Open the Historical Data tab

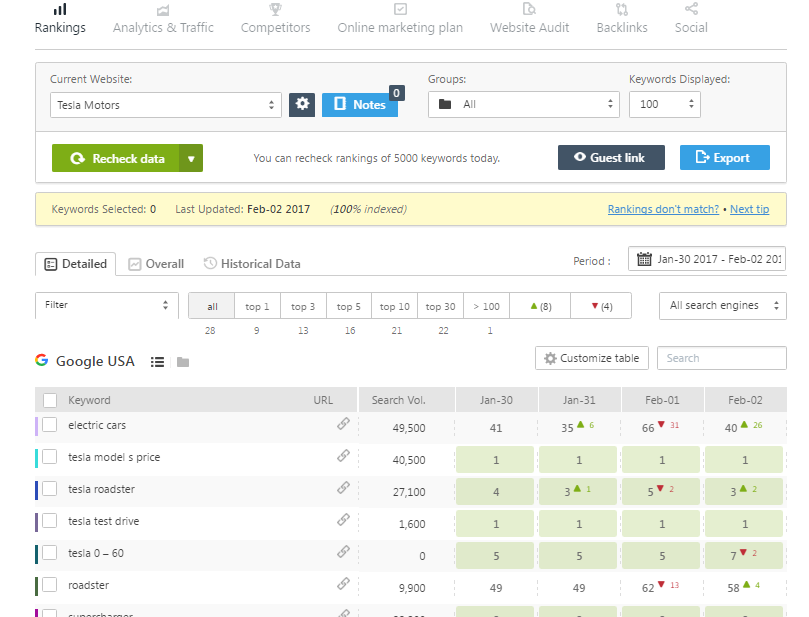coord(252,264)
